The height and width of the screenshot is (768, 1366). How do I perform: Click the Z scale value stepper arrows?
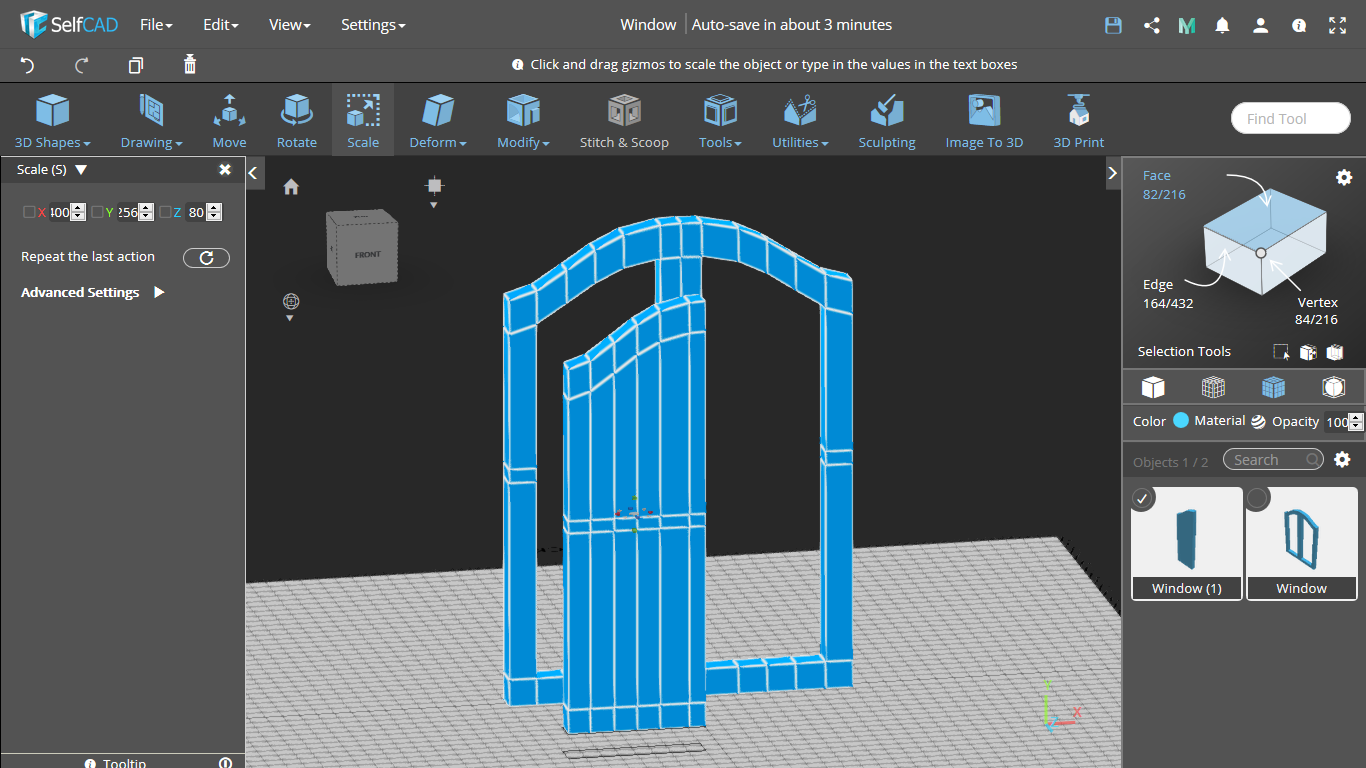[x=214, y=212]
